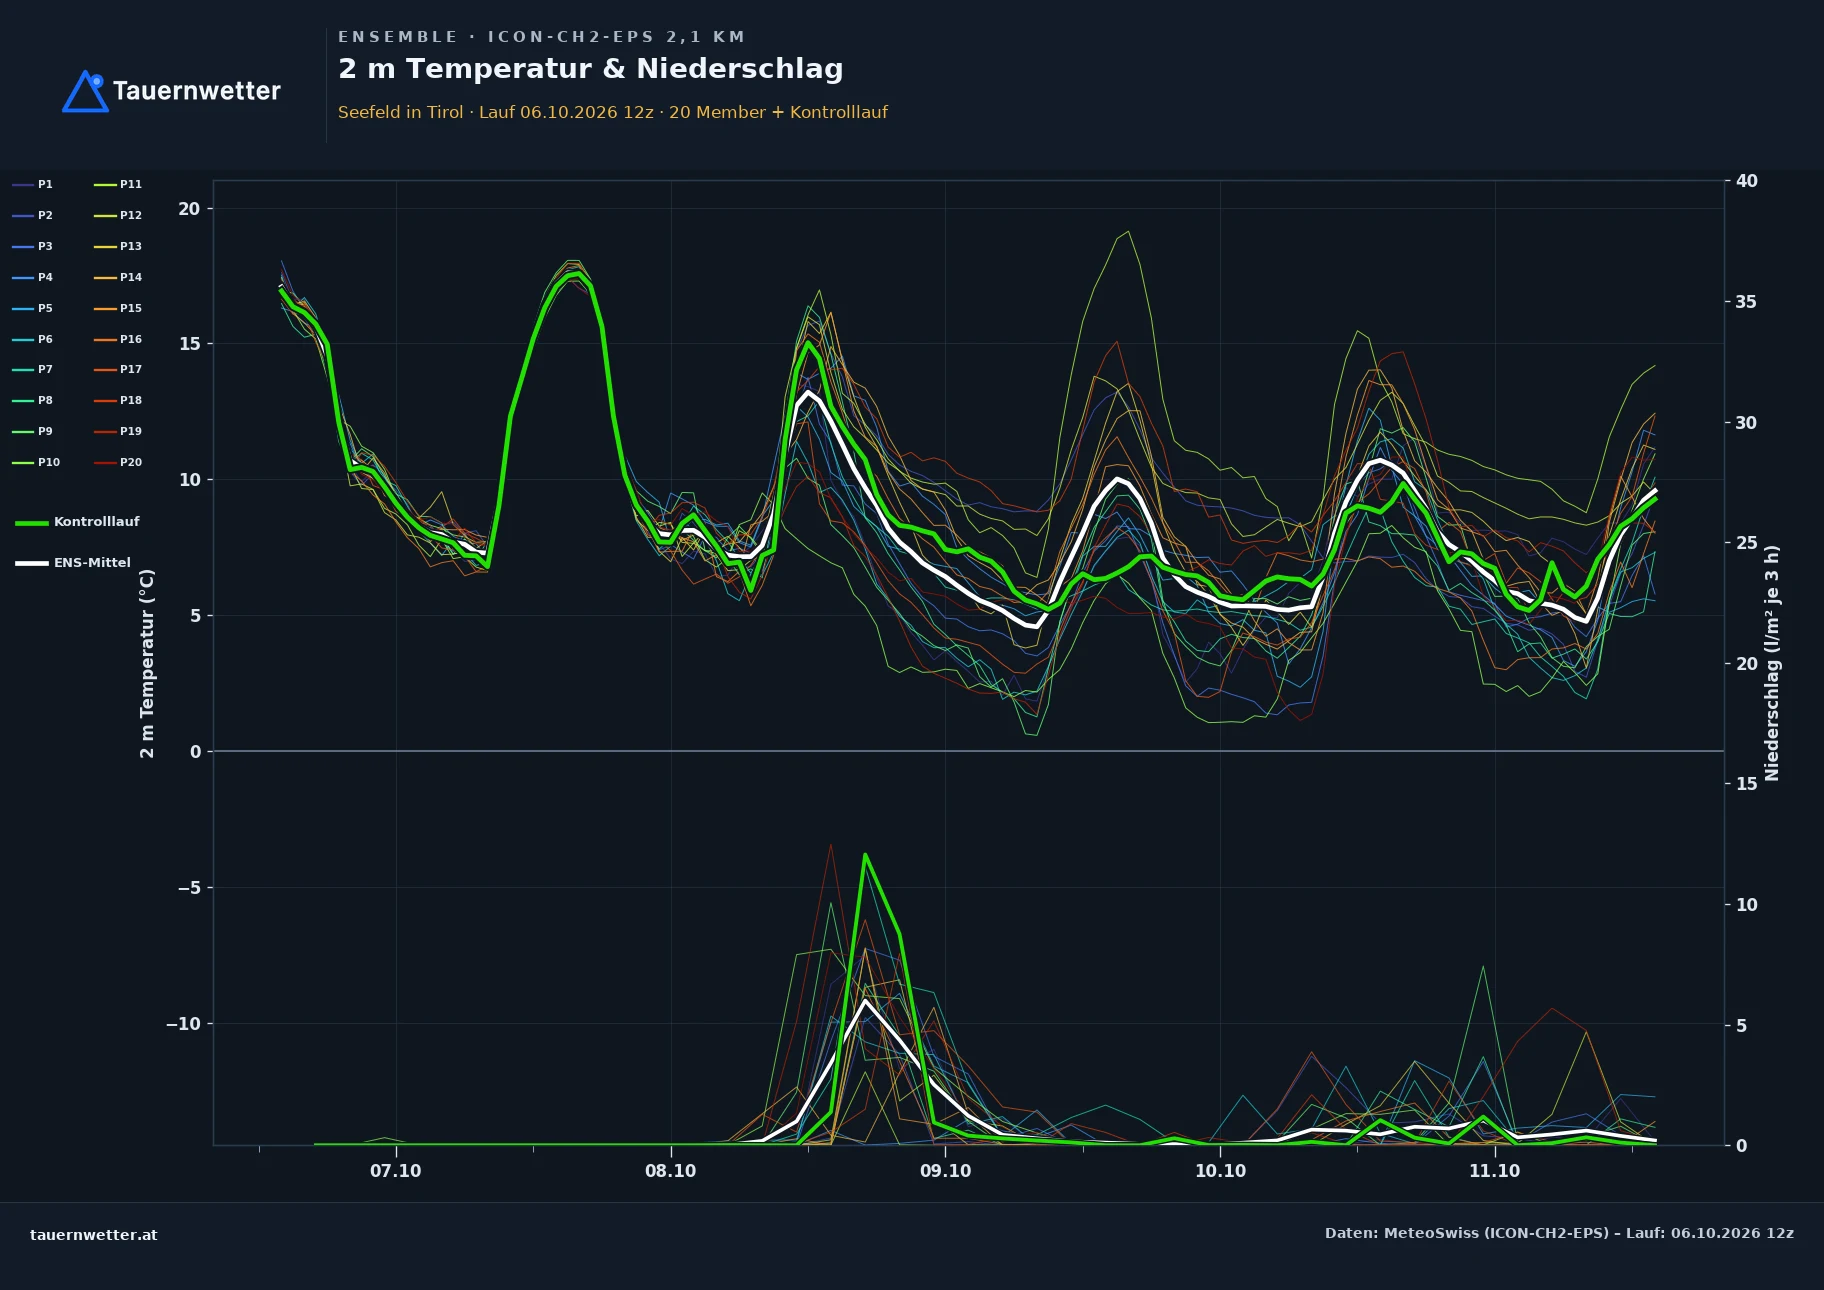Click the 2 m Temperatur (°C) axis title
1824x1290 pixels.
click(x=147, y=664)
